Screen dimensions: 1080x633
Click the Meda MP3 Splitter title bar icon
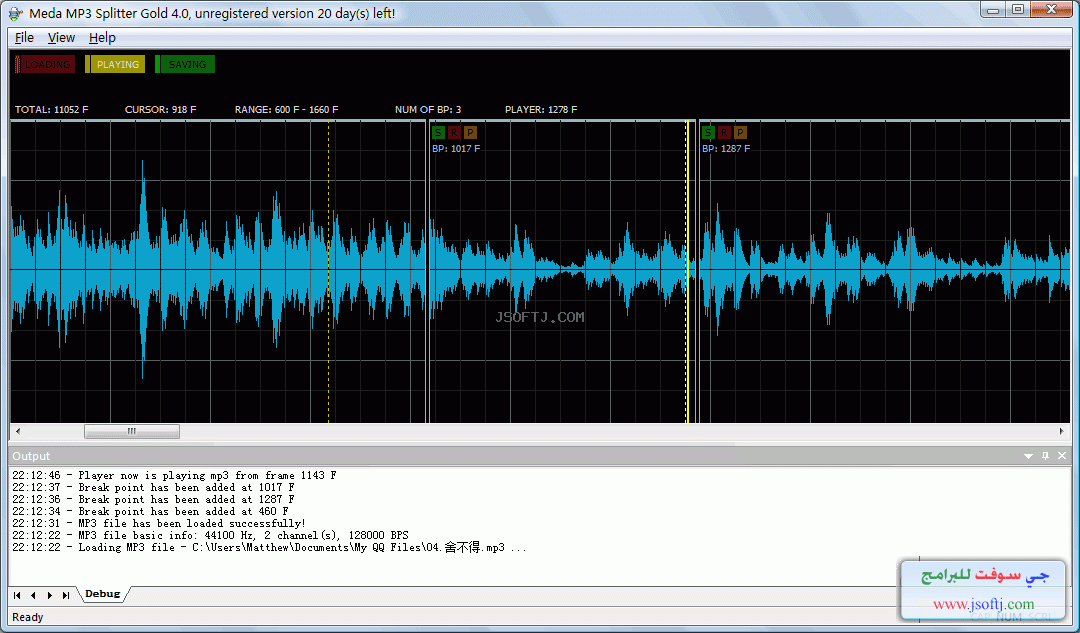(x=15, y=13)
